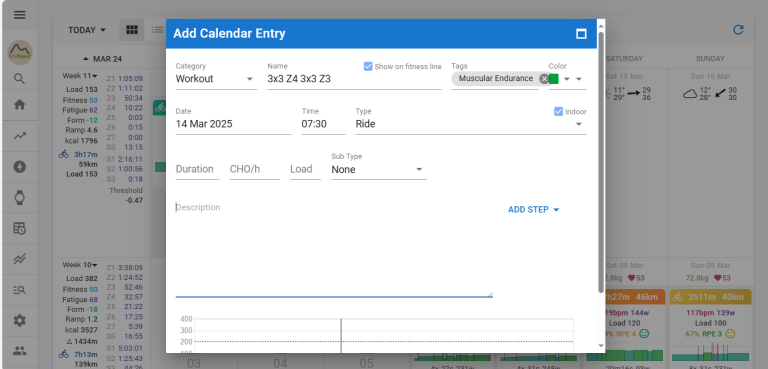Click in the Description text area
This screenshot has width=768, height=369.
(334, 248)
